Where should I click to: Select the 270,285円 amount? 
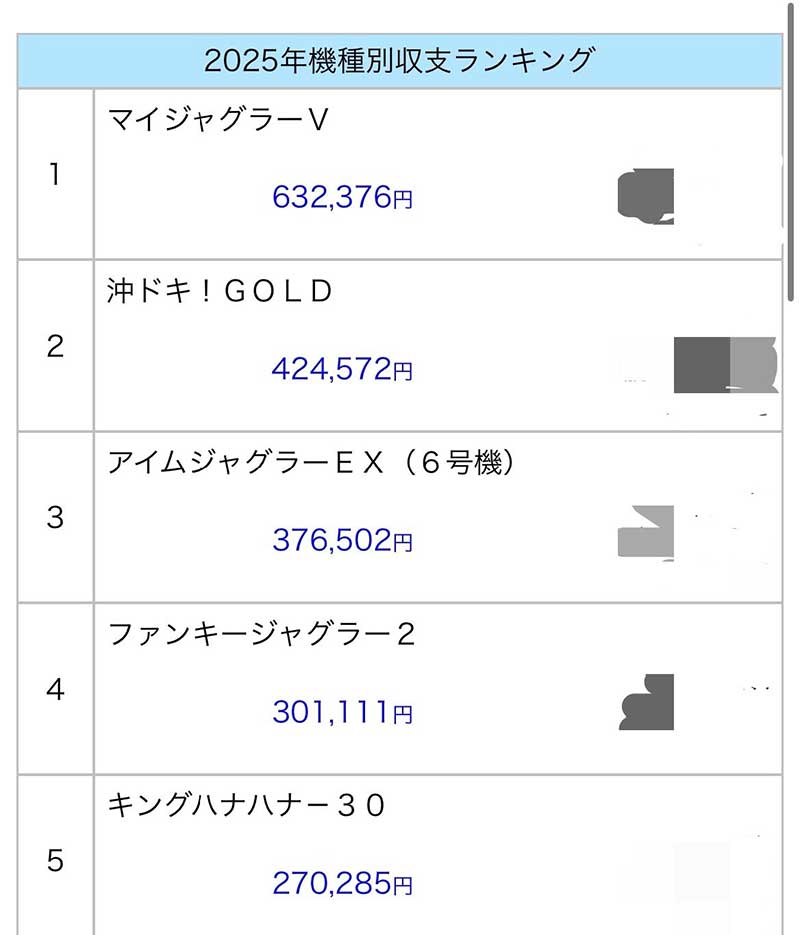[342, 883]
